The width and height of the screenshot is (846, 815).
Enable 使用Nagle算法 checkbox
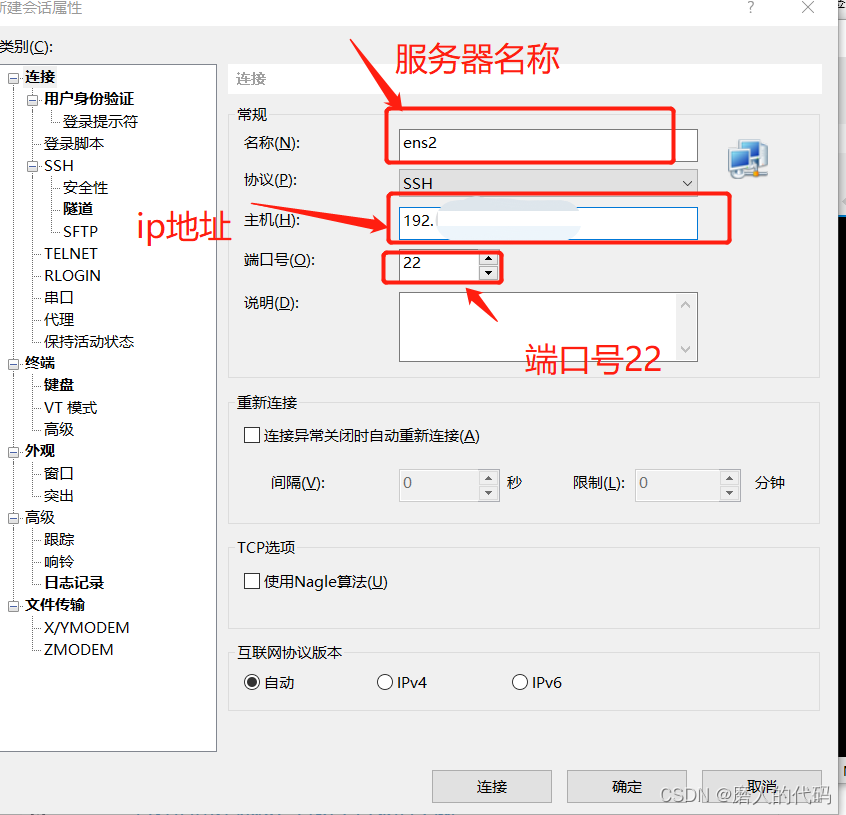251,581
